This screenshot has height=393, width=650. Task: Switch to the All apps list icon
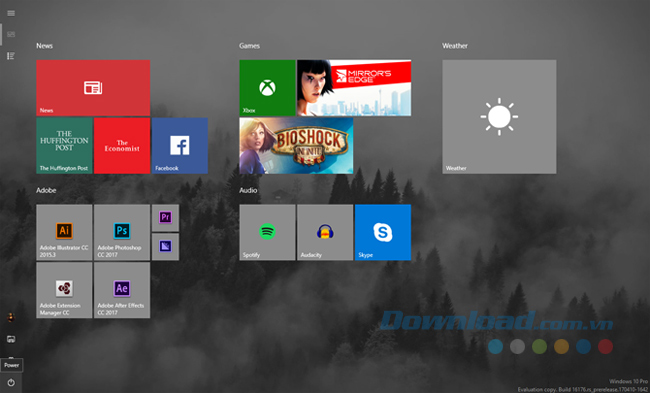[11, 56]
